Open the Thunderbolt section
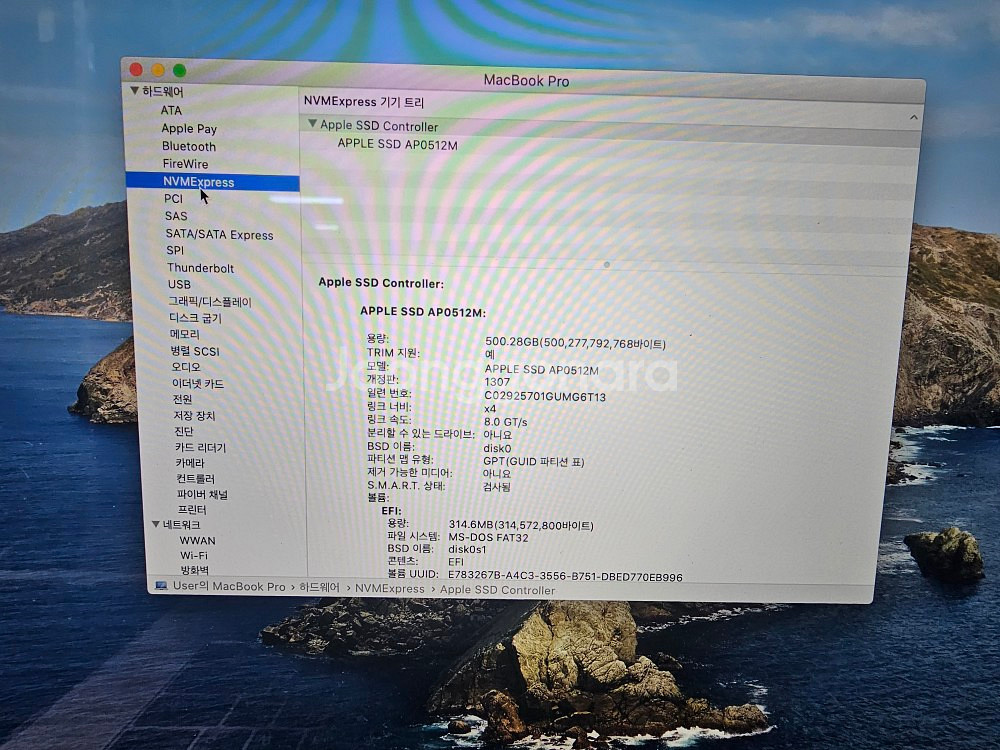This screenshot has height=750, width=1000. click(x=200, y=268)
